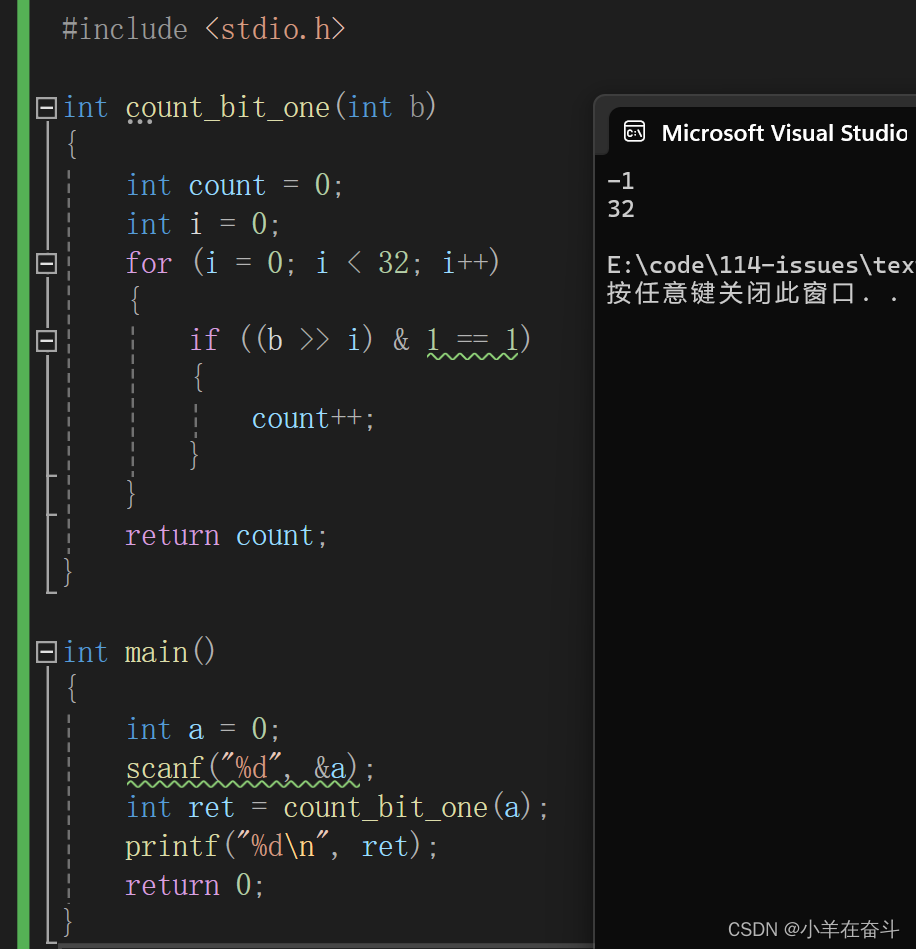The height and width of the screenshot is (949, 916).
Task: Click the console icon in the Visual Studio tab
Action: click(x=634, y=131)
